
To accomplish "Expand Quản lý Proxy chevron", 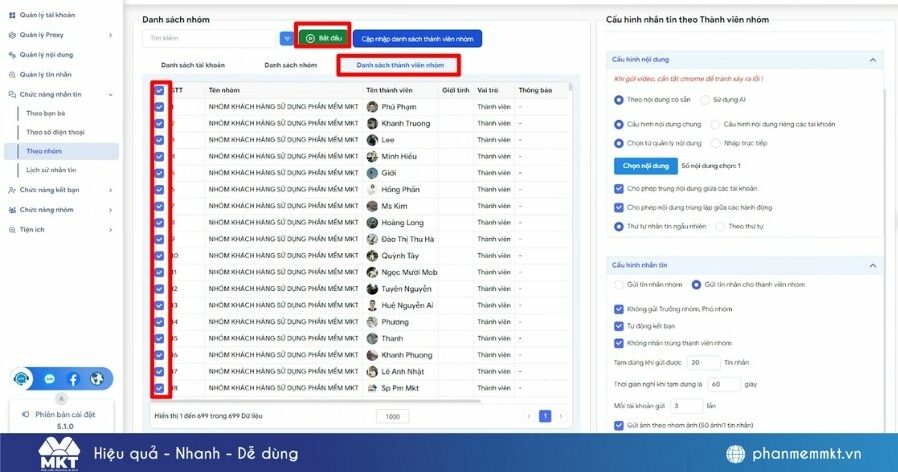I will pyautogui.click(x=111, y=35).
